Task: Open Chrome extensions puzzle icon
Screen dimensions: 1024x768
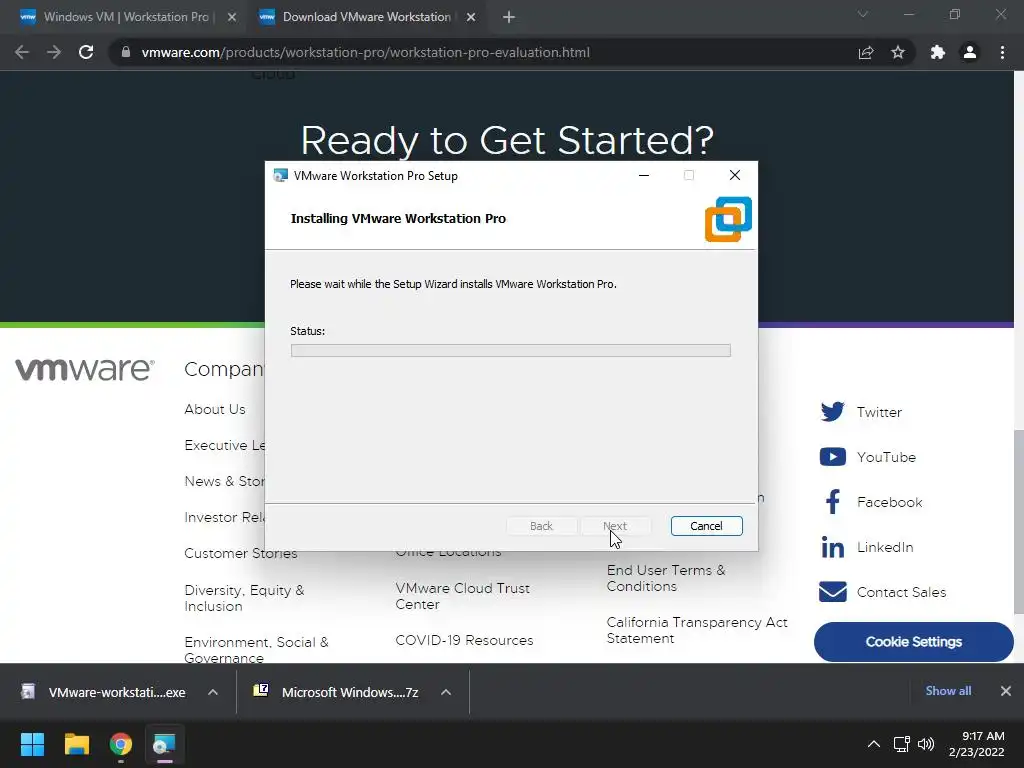Action: pyautogui.click(x=938, y=52)
